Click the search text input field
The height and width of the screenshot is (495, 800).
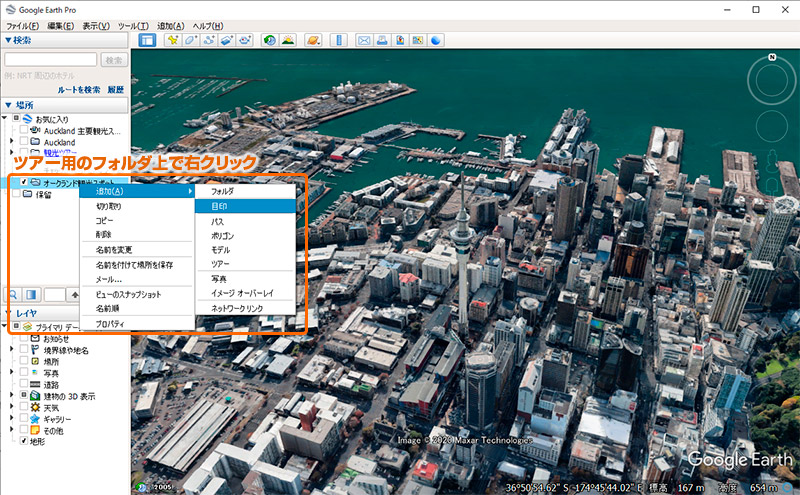pyautogui.click(x=51, y=60)
